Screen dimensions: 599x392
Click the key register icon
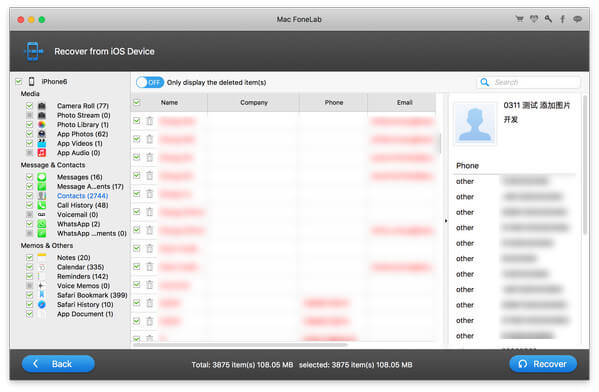coord(548,19)
